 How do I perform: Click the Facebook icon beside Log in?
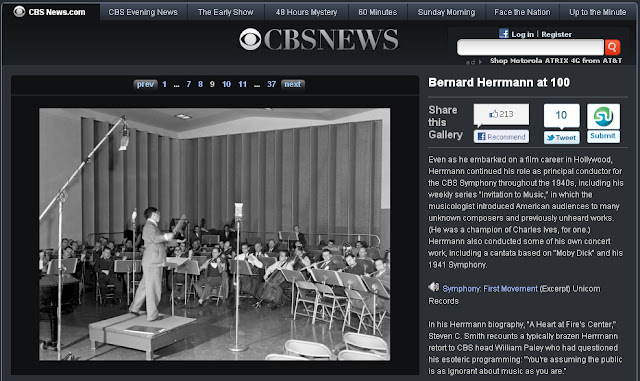click(x=504, y=33)
